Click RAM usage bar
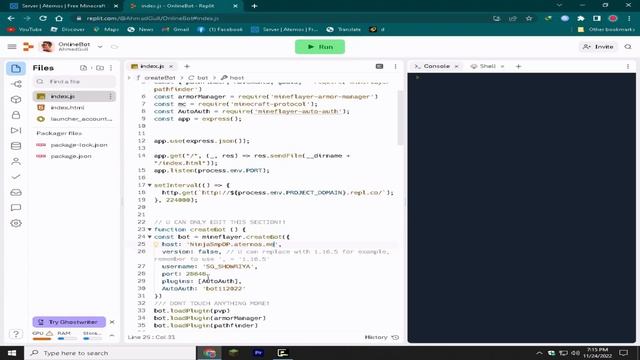This screenshot has height=360, width=640. point(67,338)
